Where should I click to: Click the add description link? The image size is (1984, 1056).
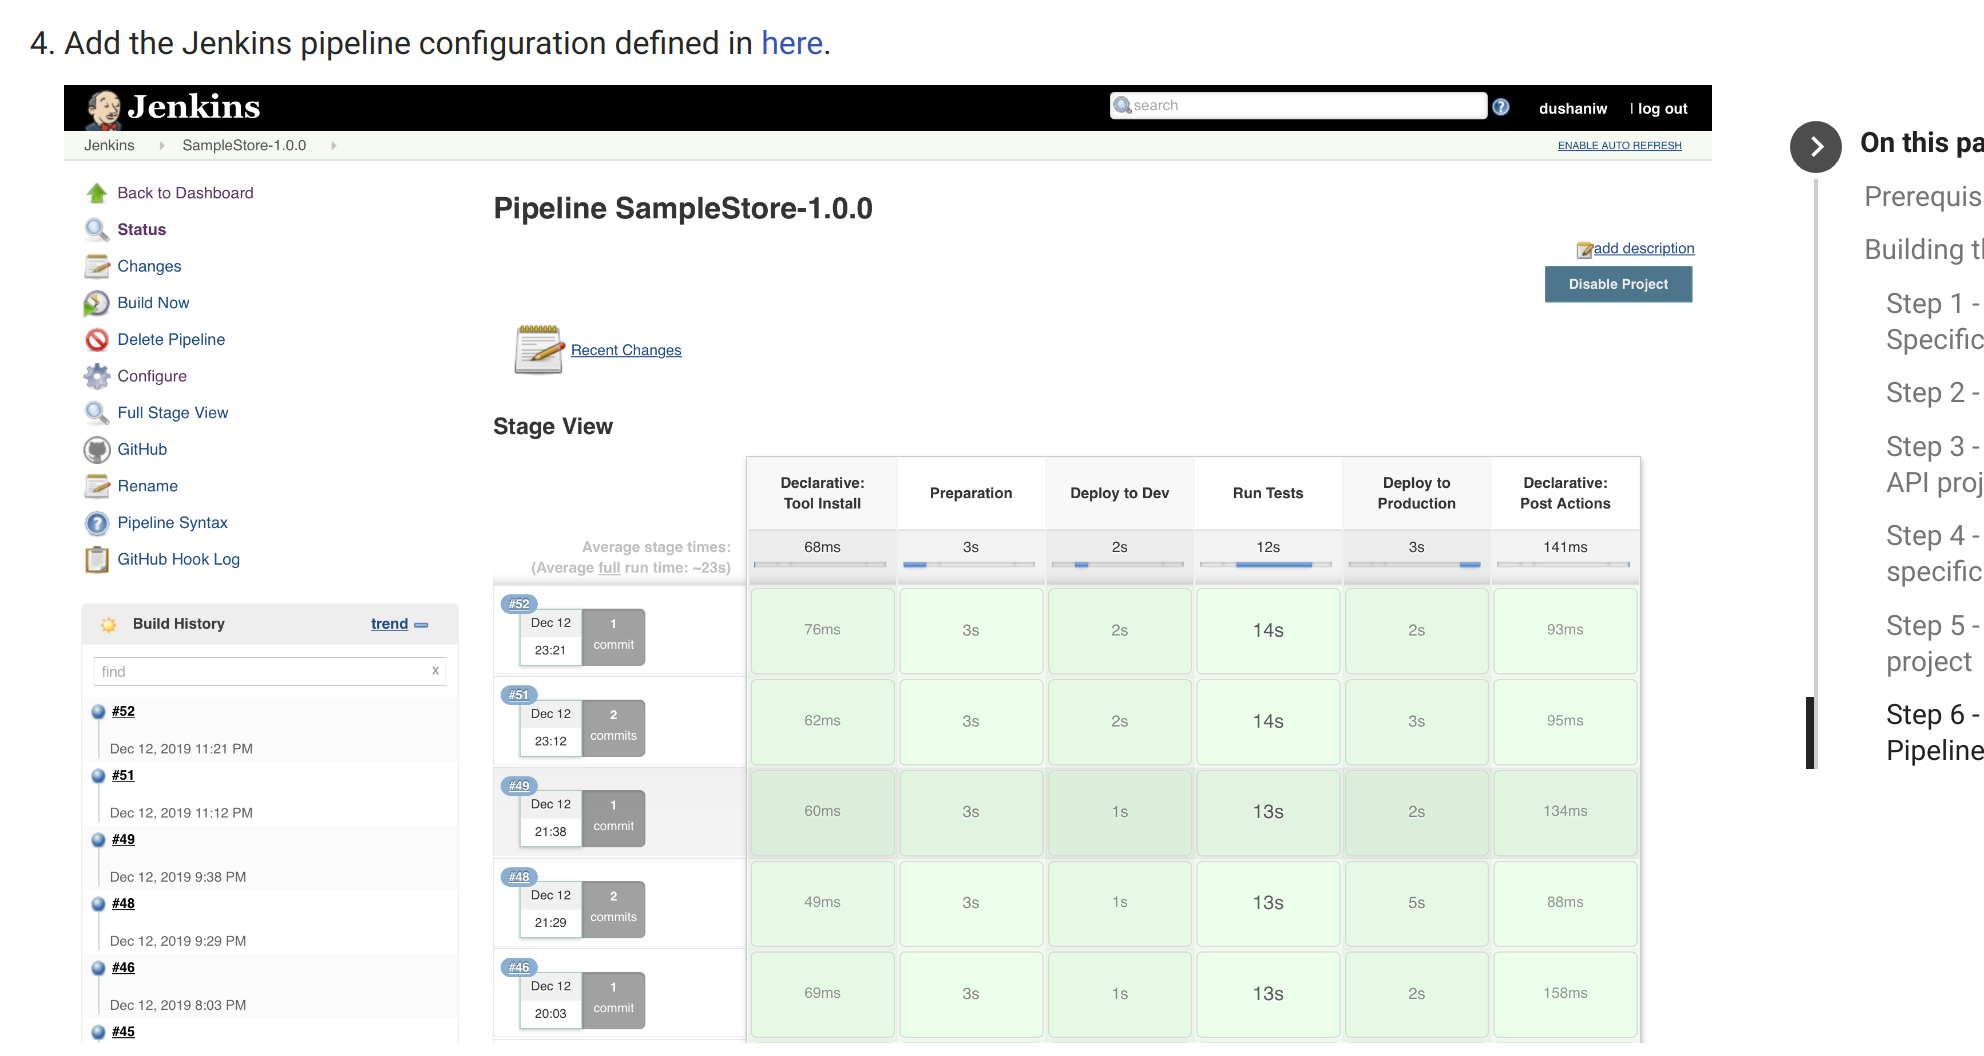pos(1644,248)
